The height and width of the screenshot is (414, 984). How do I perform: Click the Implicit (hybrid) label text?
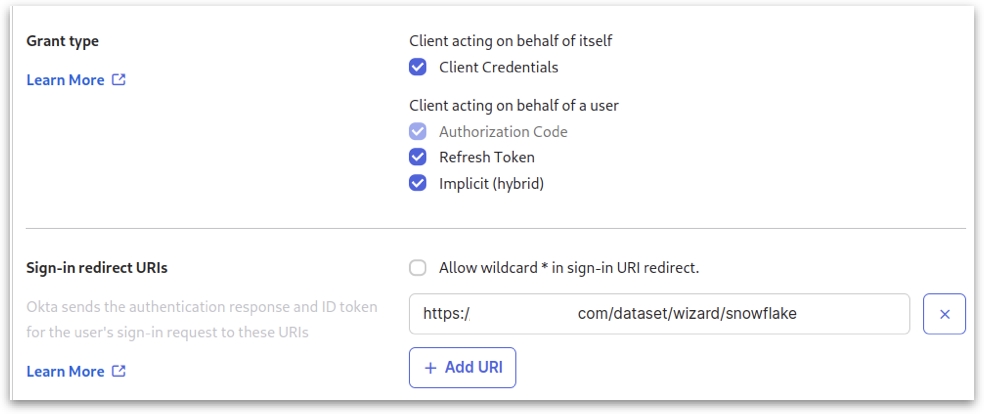(x=491, y=184)
